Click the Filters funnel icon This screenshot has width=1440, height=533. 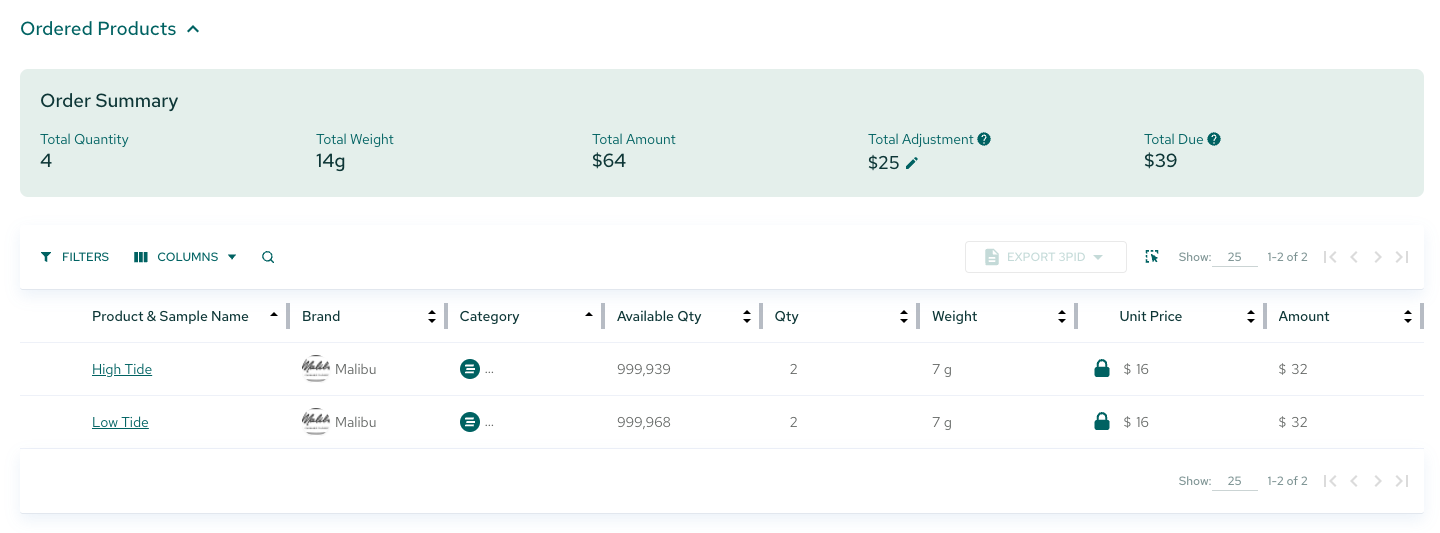tap(46, 257)
